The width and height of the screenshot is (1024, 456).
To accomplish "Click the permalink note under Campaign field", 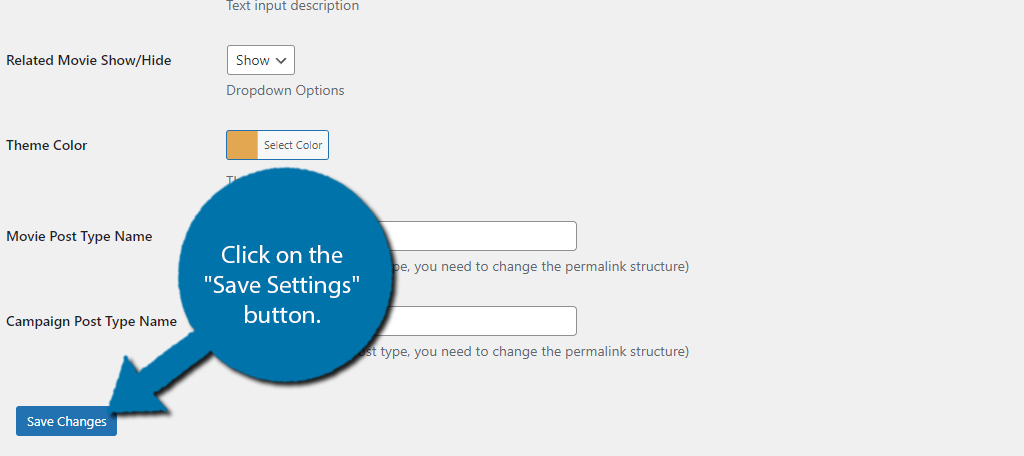I will [x=522, y=351].
